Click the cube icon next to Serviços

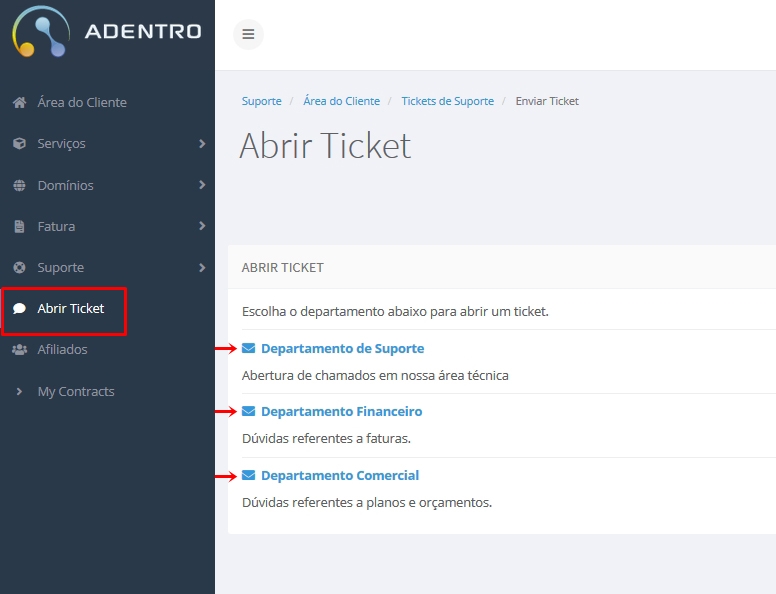[x=19, y=144]
